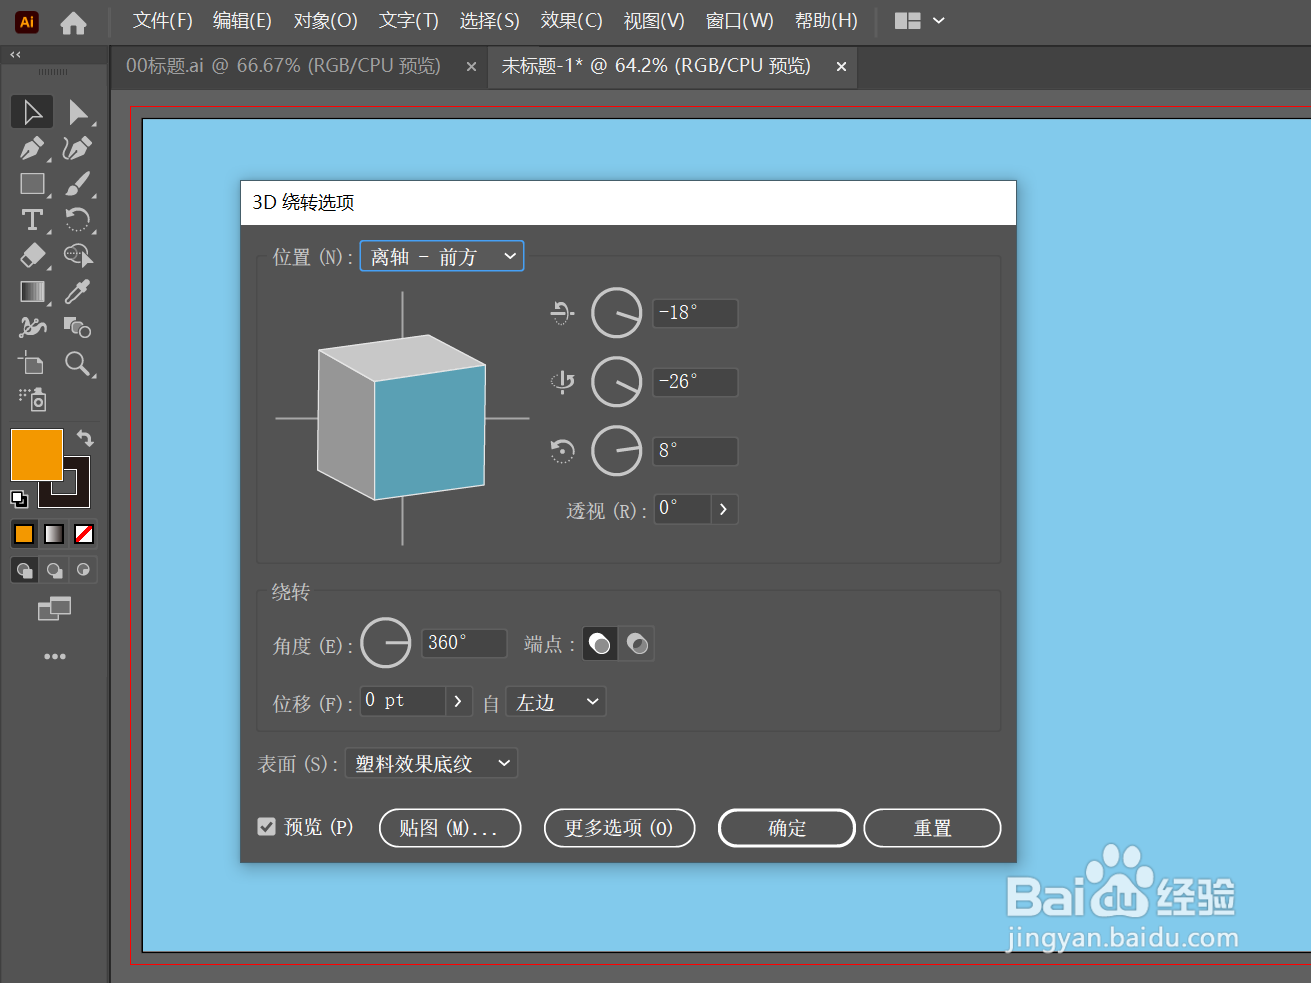Image resolution: width=1311 pixels, height=983 pixels.
Task: Confirm with the OK button
Action: click(x=787, y=828)
